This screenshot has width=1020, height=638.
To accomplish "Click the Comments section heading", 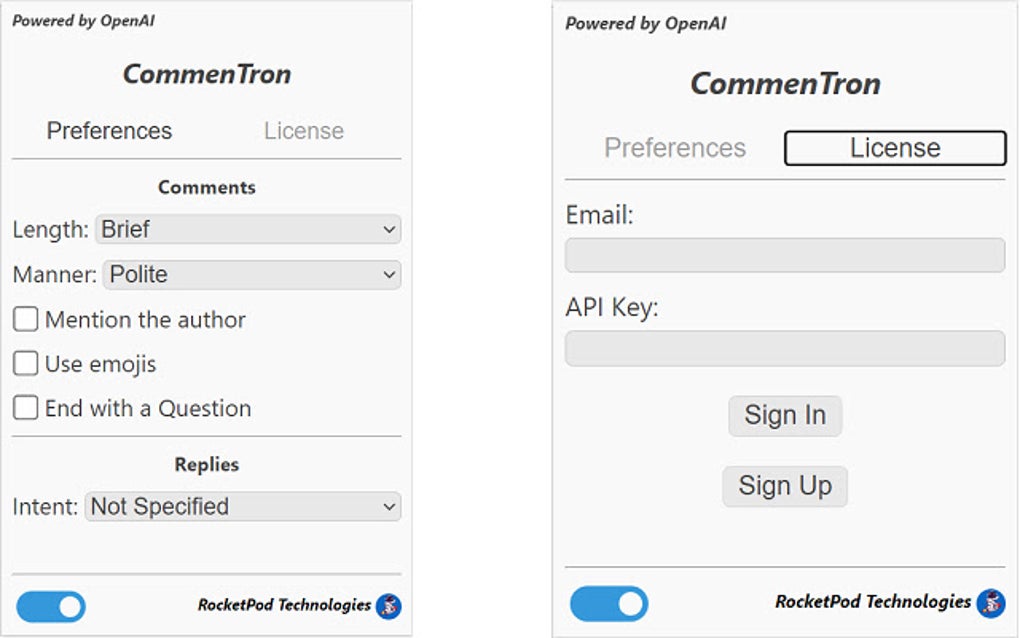I will 206,187.
